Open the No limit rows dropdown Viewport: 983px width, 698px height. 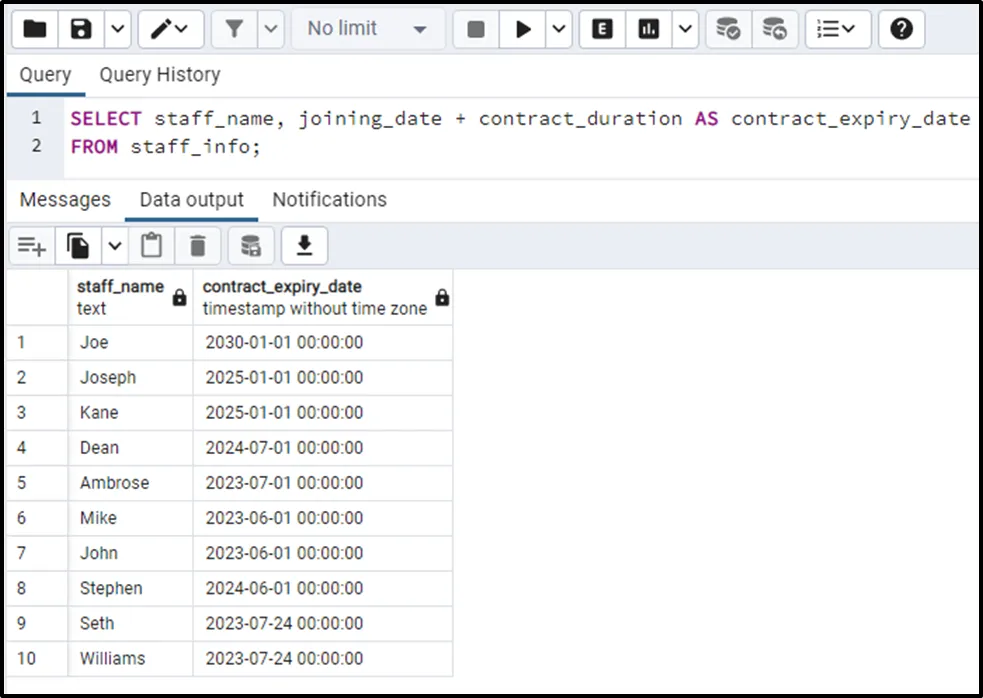367,29
